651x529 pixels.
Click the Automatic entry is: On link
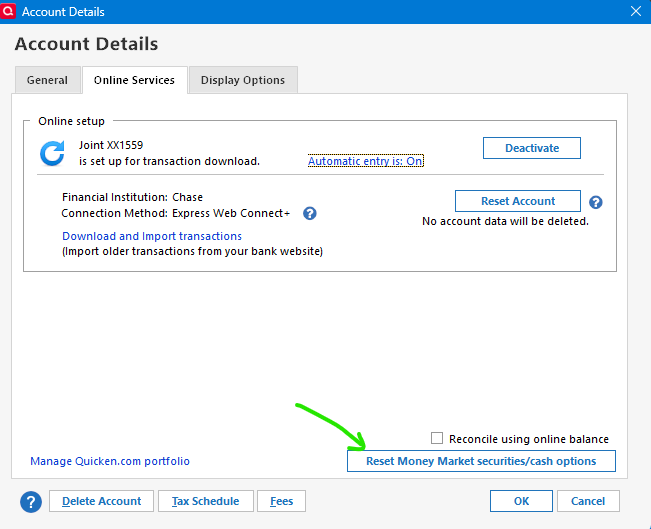(x=365, y=161)
